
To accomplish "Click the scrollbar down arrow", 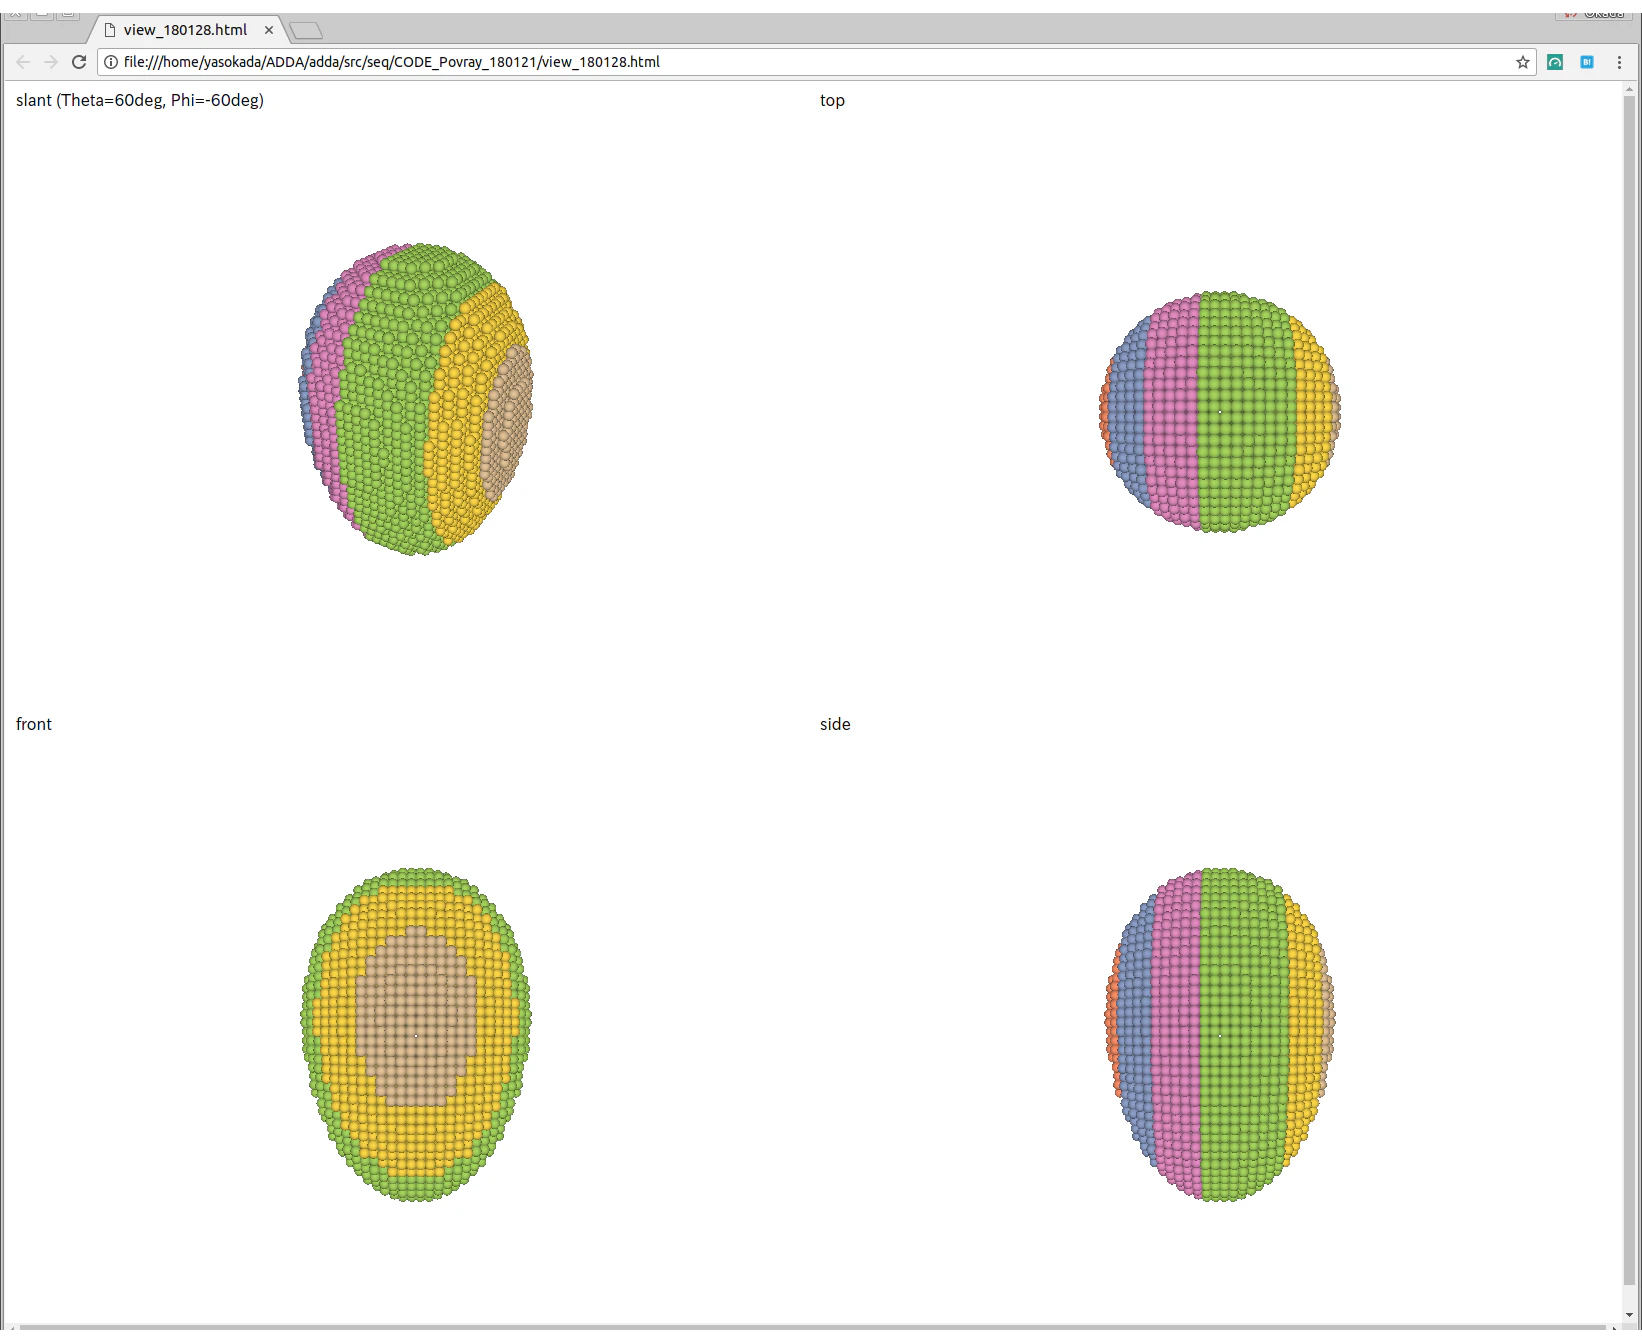I will 1629,1316.
